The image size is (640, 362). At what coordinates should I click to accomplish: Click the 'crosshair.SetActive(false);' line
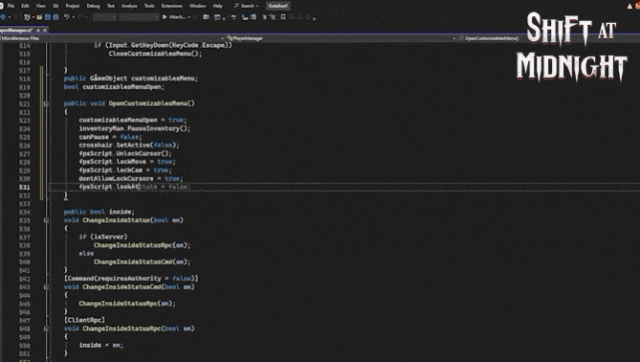[129, 145]
